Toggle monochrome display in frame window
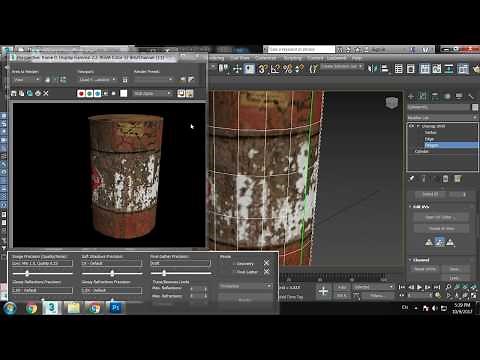Viewport: 480px width, 360px height. click(113, 94)
